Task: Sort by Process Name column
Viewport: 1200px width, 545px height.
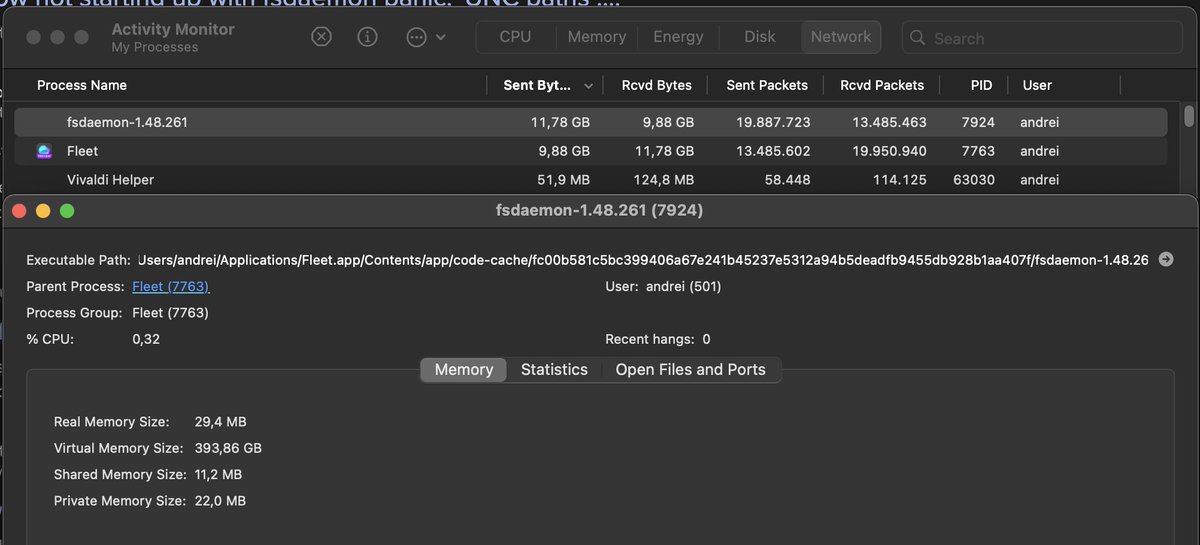Action: (82, 85)
